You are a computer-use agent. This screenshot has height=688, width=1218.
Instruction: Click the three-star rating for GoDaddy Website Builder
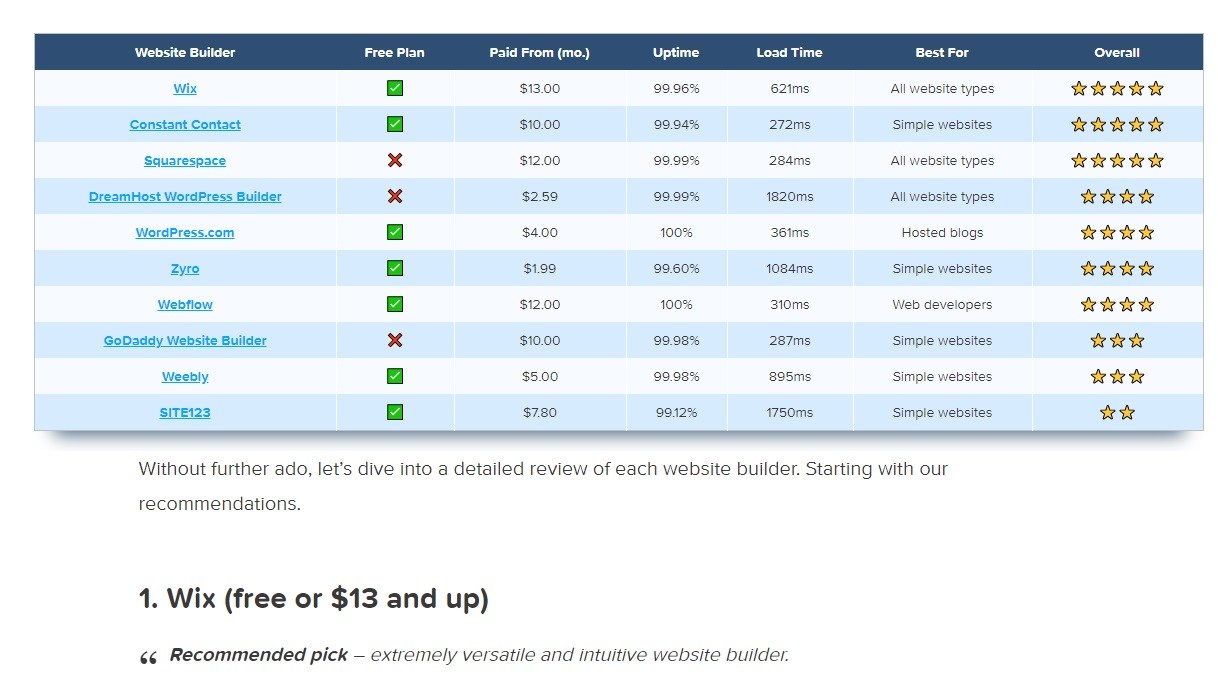pyautogui.click(x=1117, y=340)
